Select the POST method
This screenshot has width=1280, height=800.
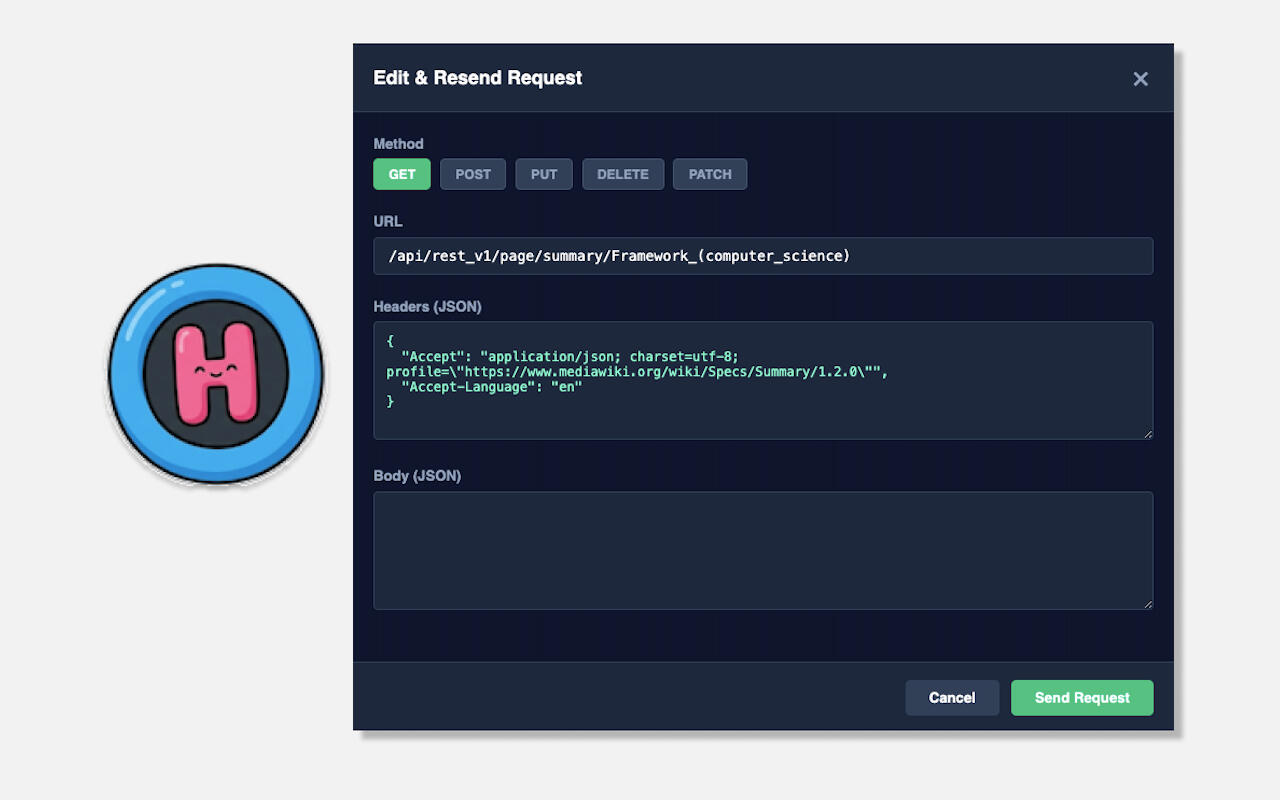pos(472,174)
